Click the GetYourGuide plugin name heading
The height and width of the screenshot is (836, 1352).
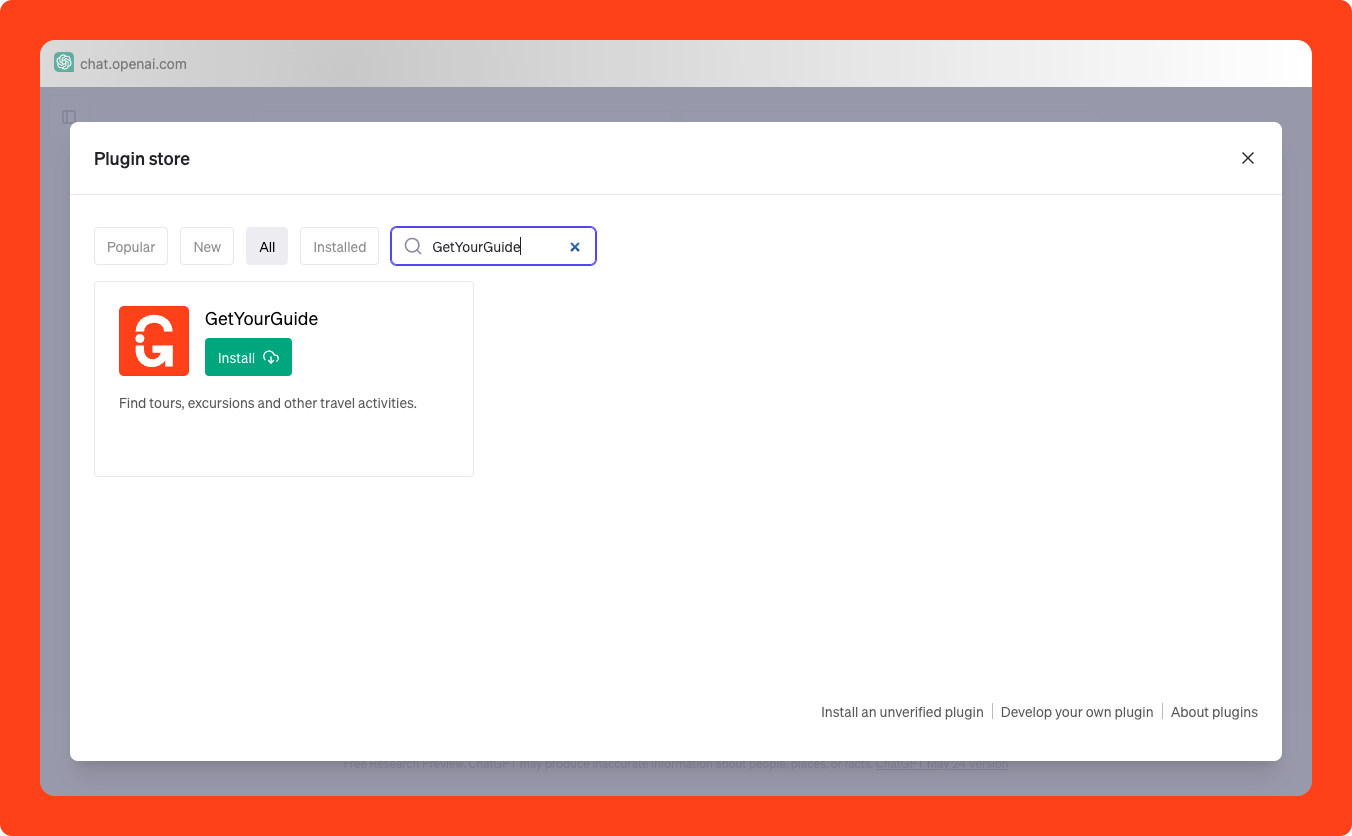(261, 318)
